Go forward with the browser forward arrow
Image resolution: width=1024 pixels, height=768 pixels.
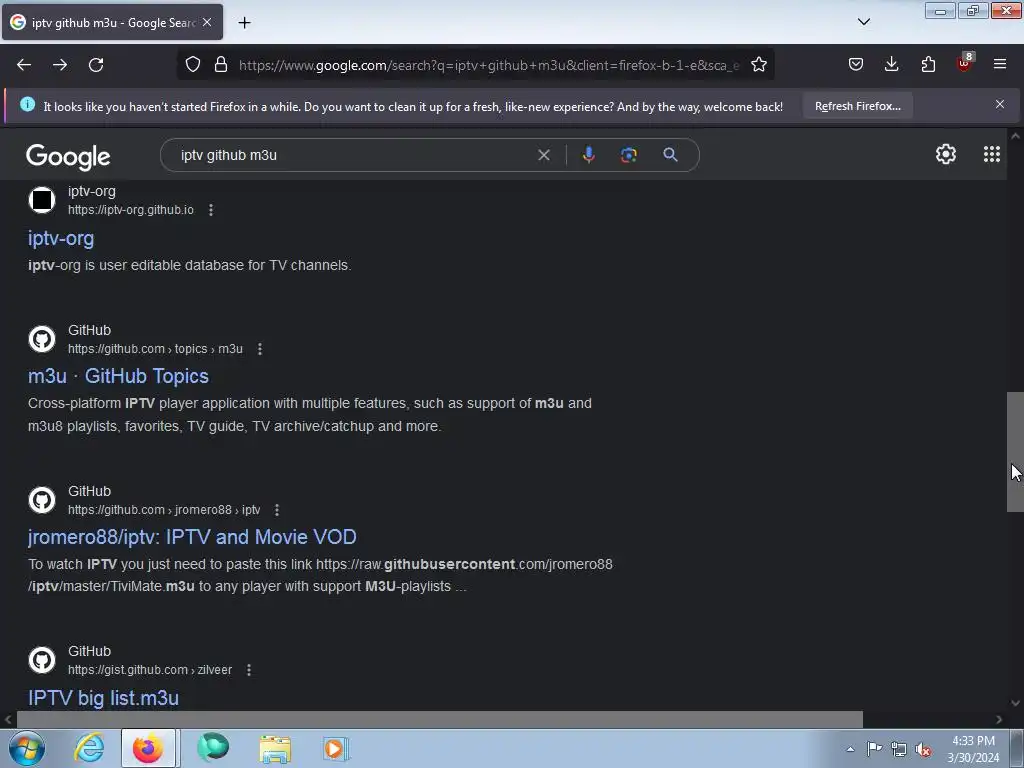click(x=60, y=65)
